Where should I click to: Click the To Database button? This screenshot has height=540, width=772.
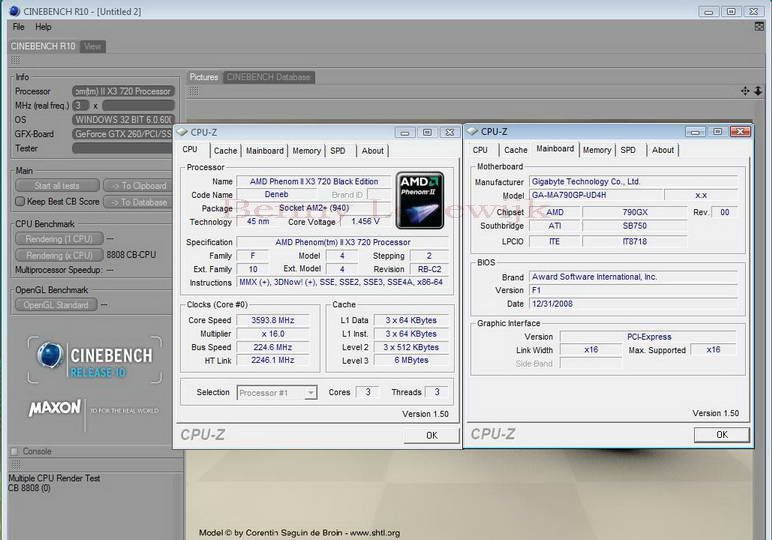[x=138, y=202]
